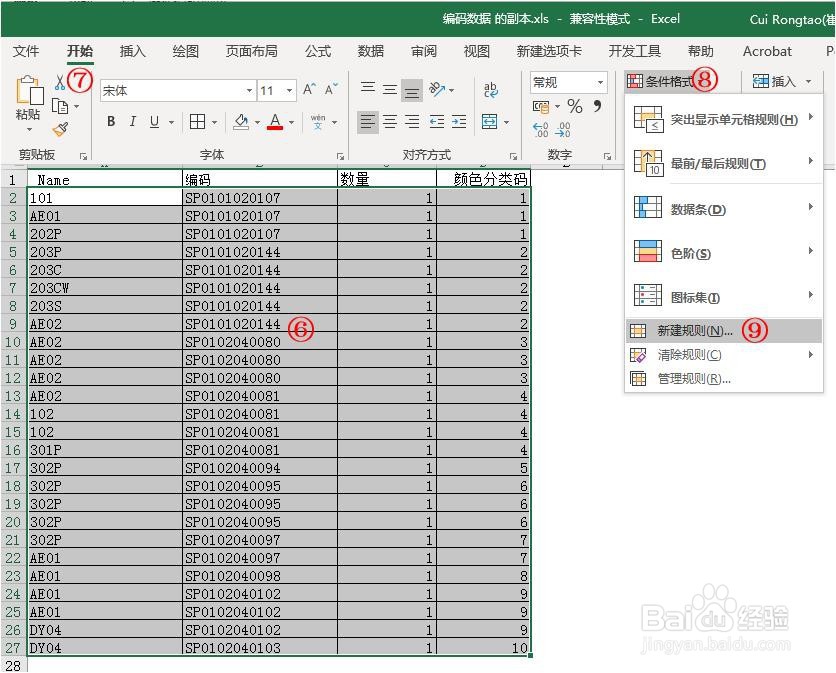Open number group dialog launcher

[x=607, y=156]
